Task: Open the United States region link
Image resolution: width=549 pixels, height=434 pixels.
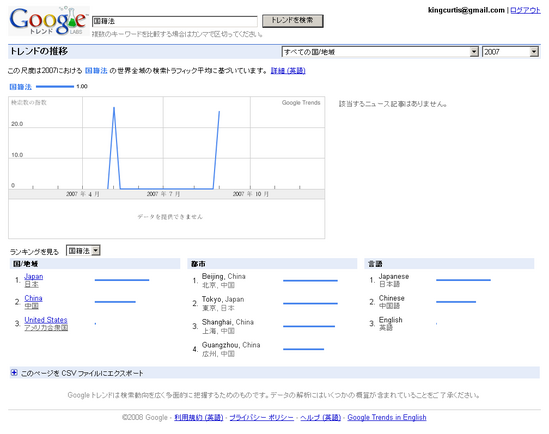Action: tap(46, 320)
